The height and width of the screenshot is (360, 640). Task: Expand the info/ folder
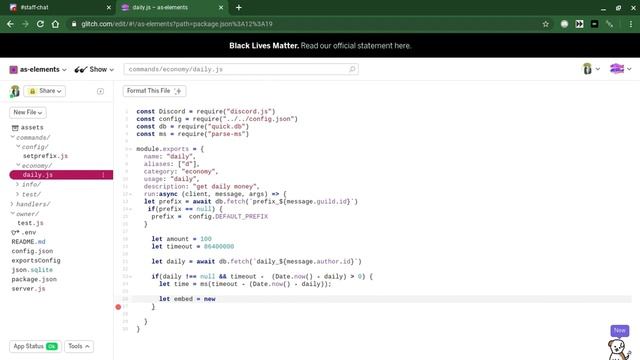(29, 184)
